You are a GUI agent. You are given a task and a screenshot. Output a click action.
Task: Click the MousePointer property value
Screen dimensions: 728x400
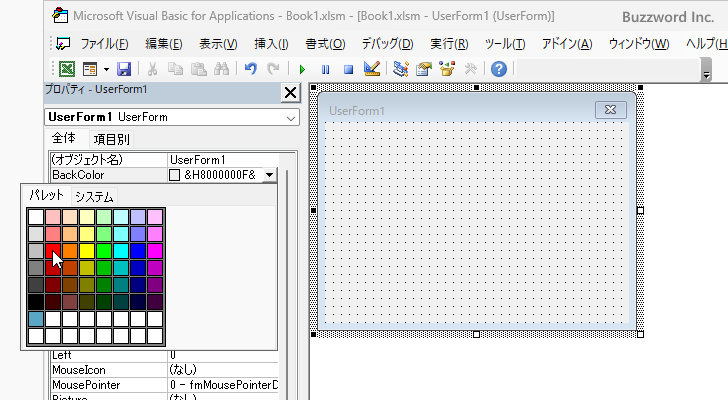point(223,385)
